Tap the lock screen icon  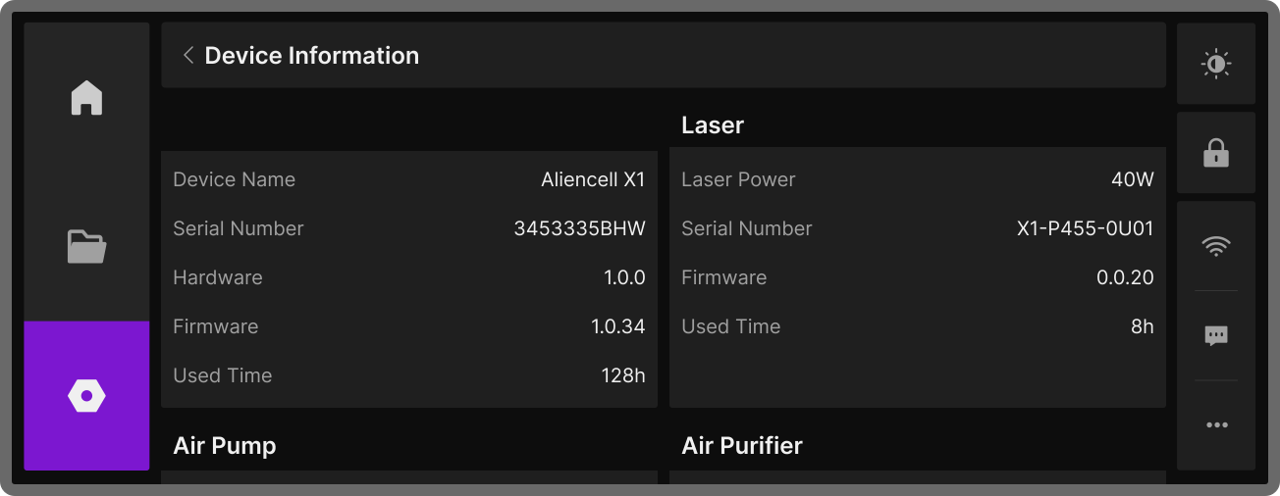(x=1216, y=153)
